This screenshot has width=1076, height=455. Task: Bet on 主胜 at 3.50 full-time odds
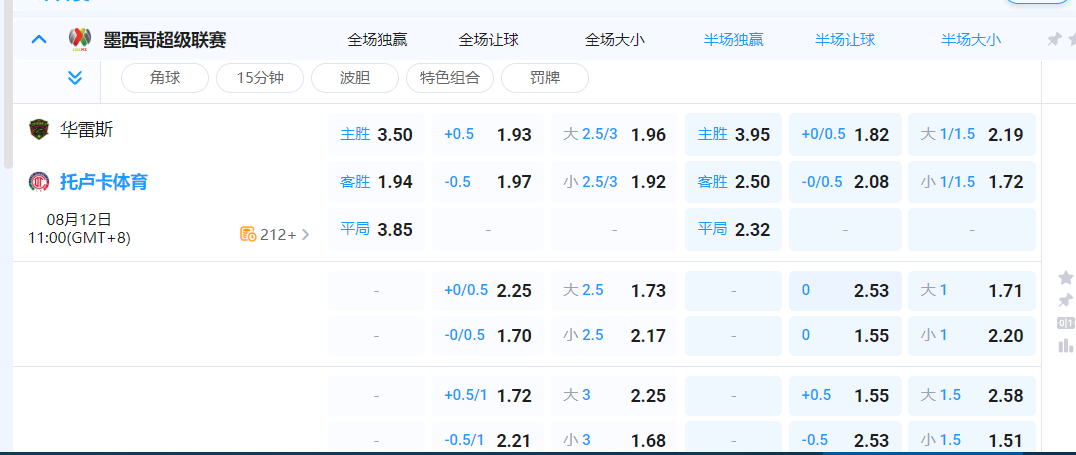coord(376,135)
